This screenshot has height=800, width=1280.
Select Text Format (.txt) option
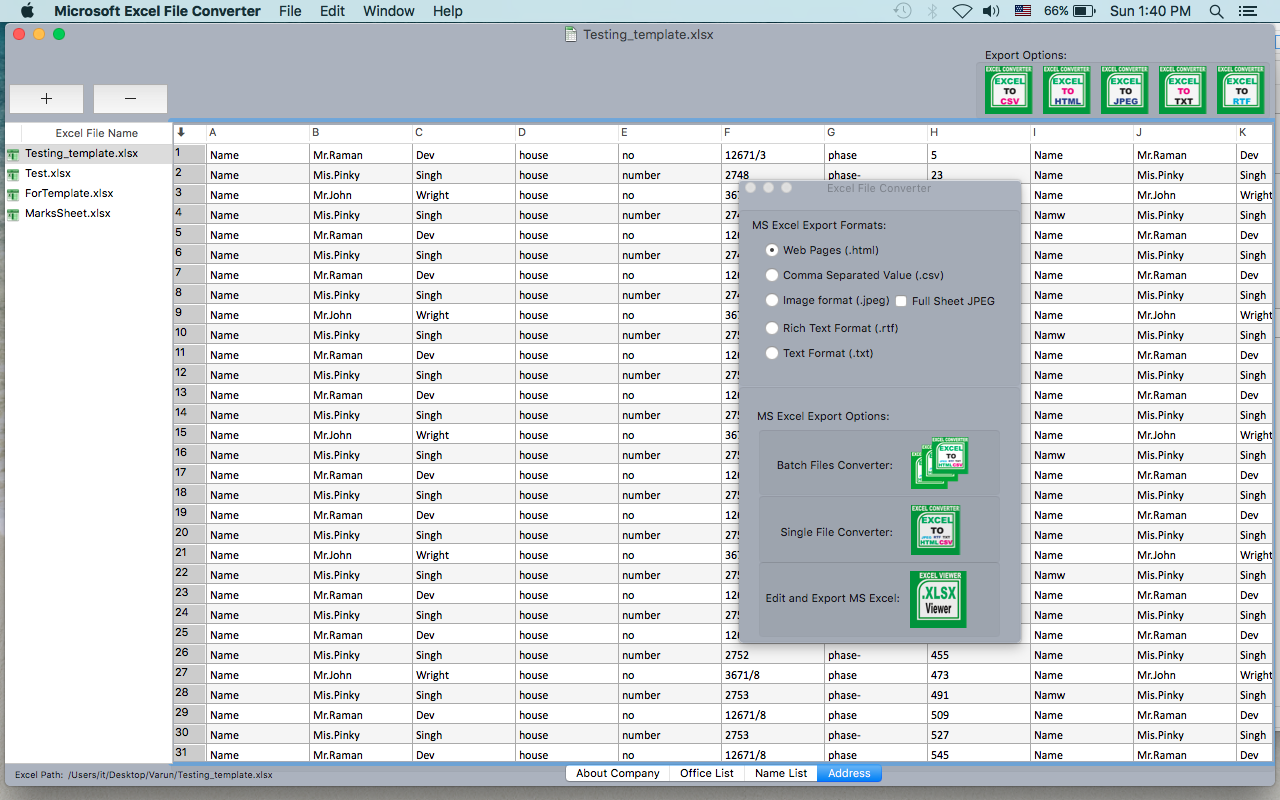[x=772, y=353]
